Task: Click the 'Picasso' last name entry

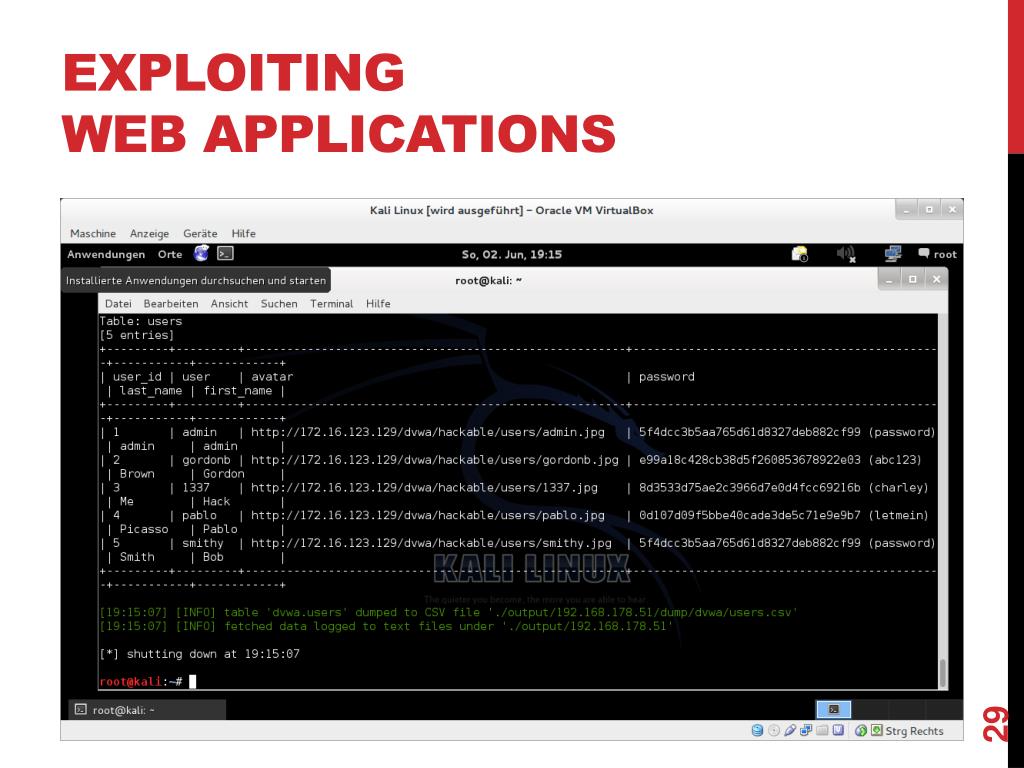Action: [144, 529]
